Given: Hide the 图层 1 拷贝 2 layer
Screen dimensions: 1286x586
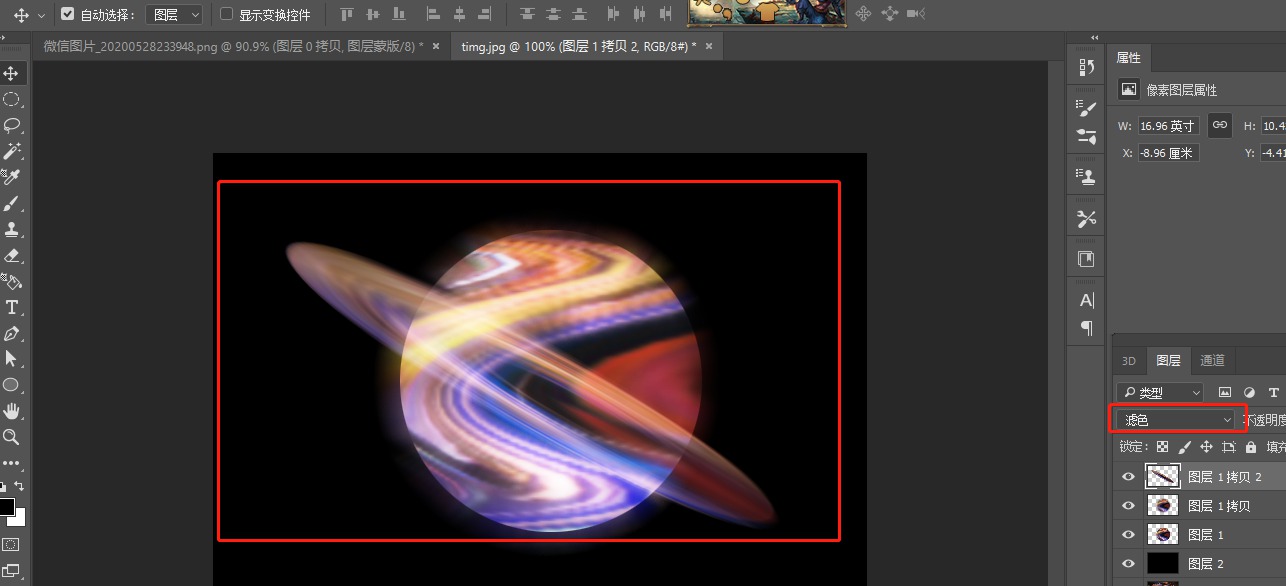Looking at the screenshot, I should [x=1129, y=477].
